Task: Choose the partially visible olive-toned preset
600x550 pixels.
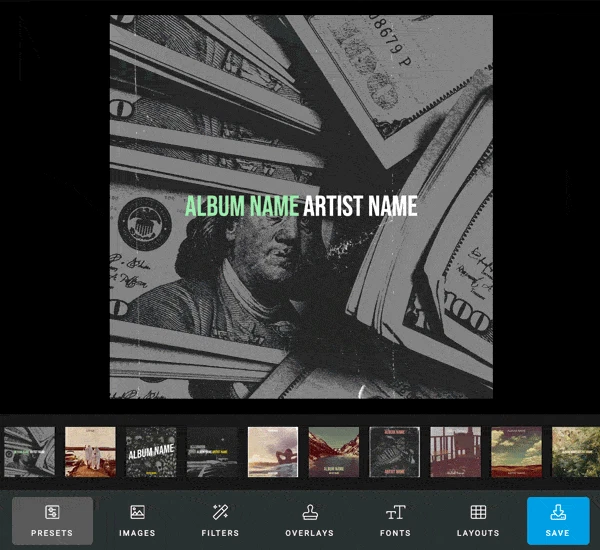Action: click(x=576, y=452)
